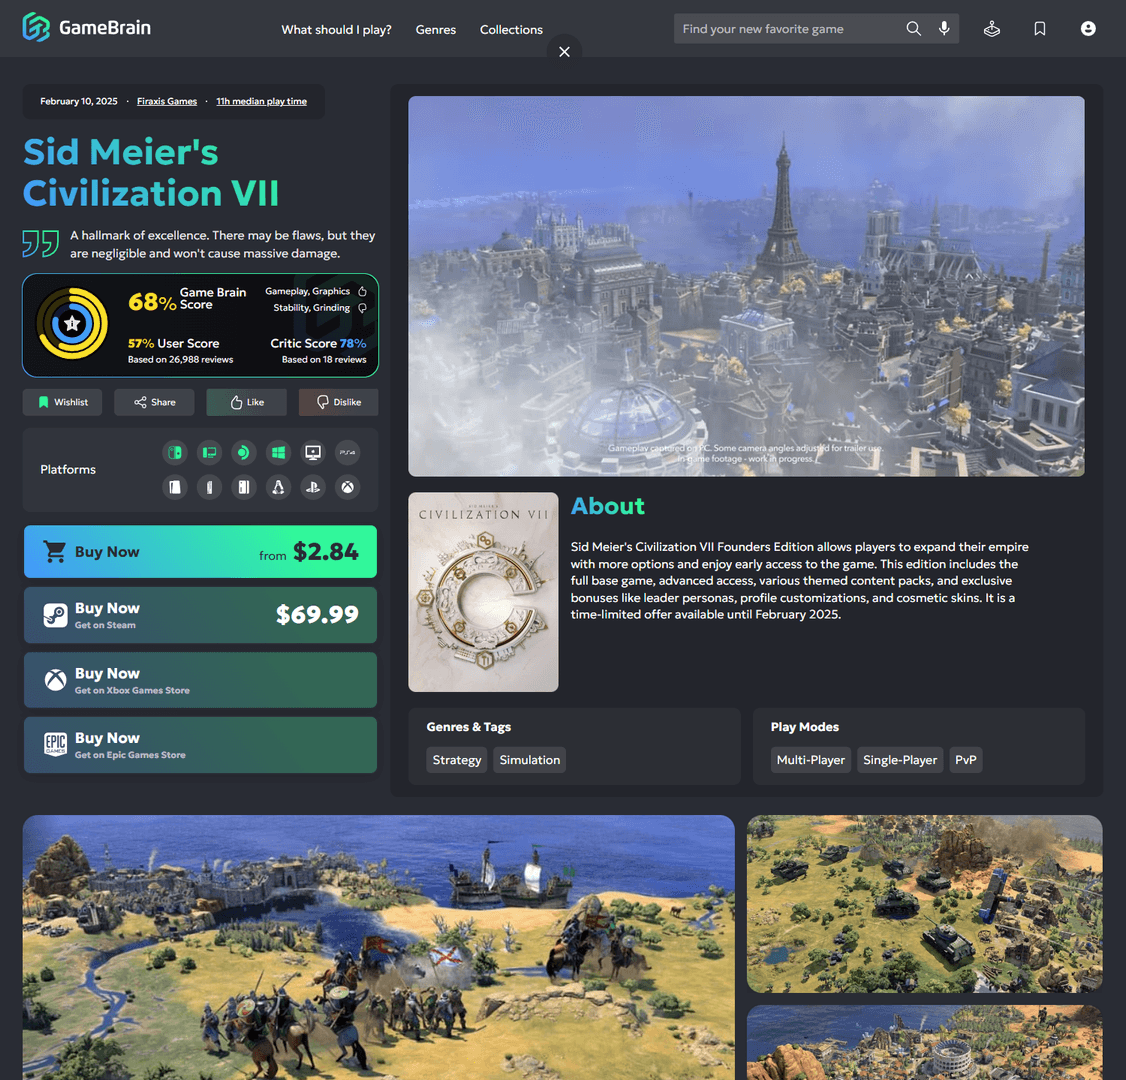Open the Collections menu
The width and height of the screenshot is (1126, 1080).
pyautogui.click(x=511, y=30)
